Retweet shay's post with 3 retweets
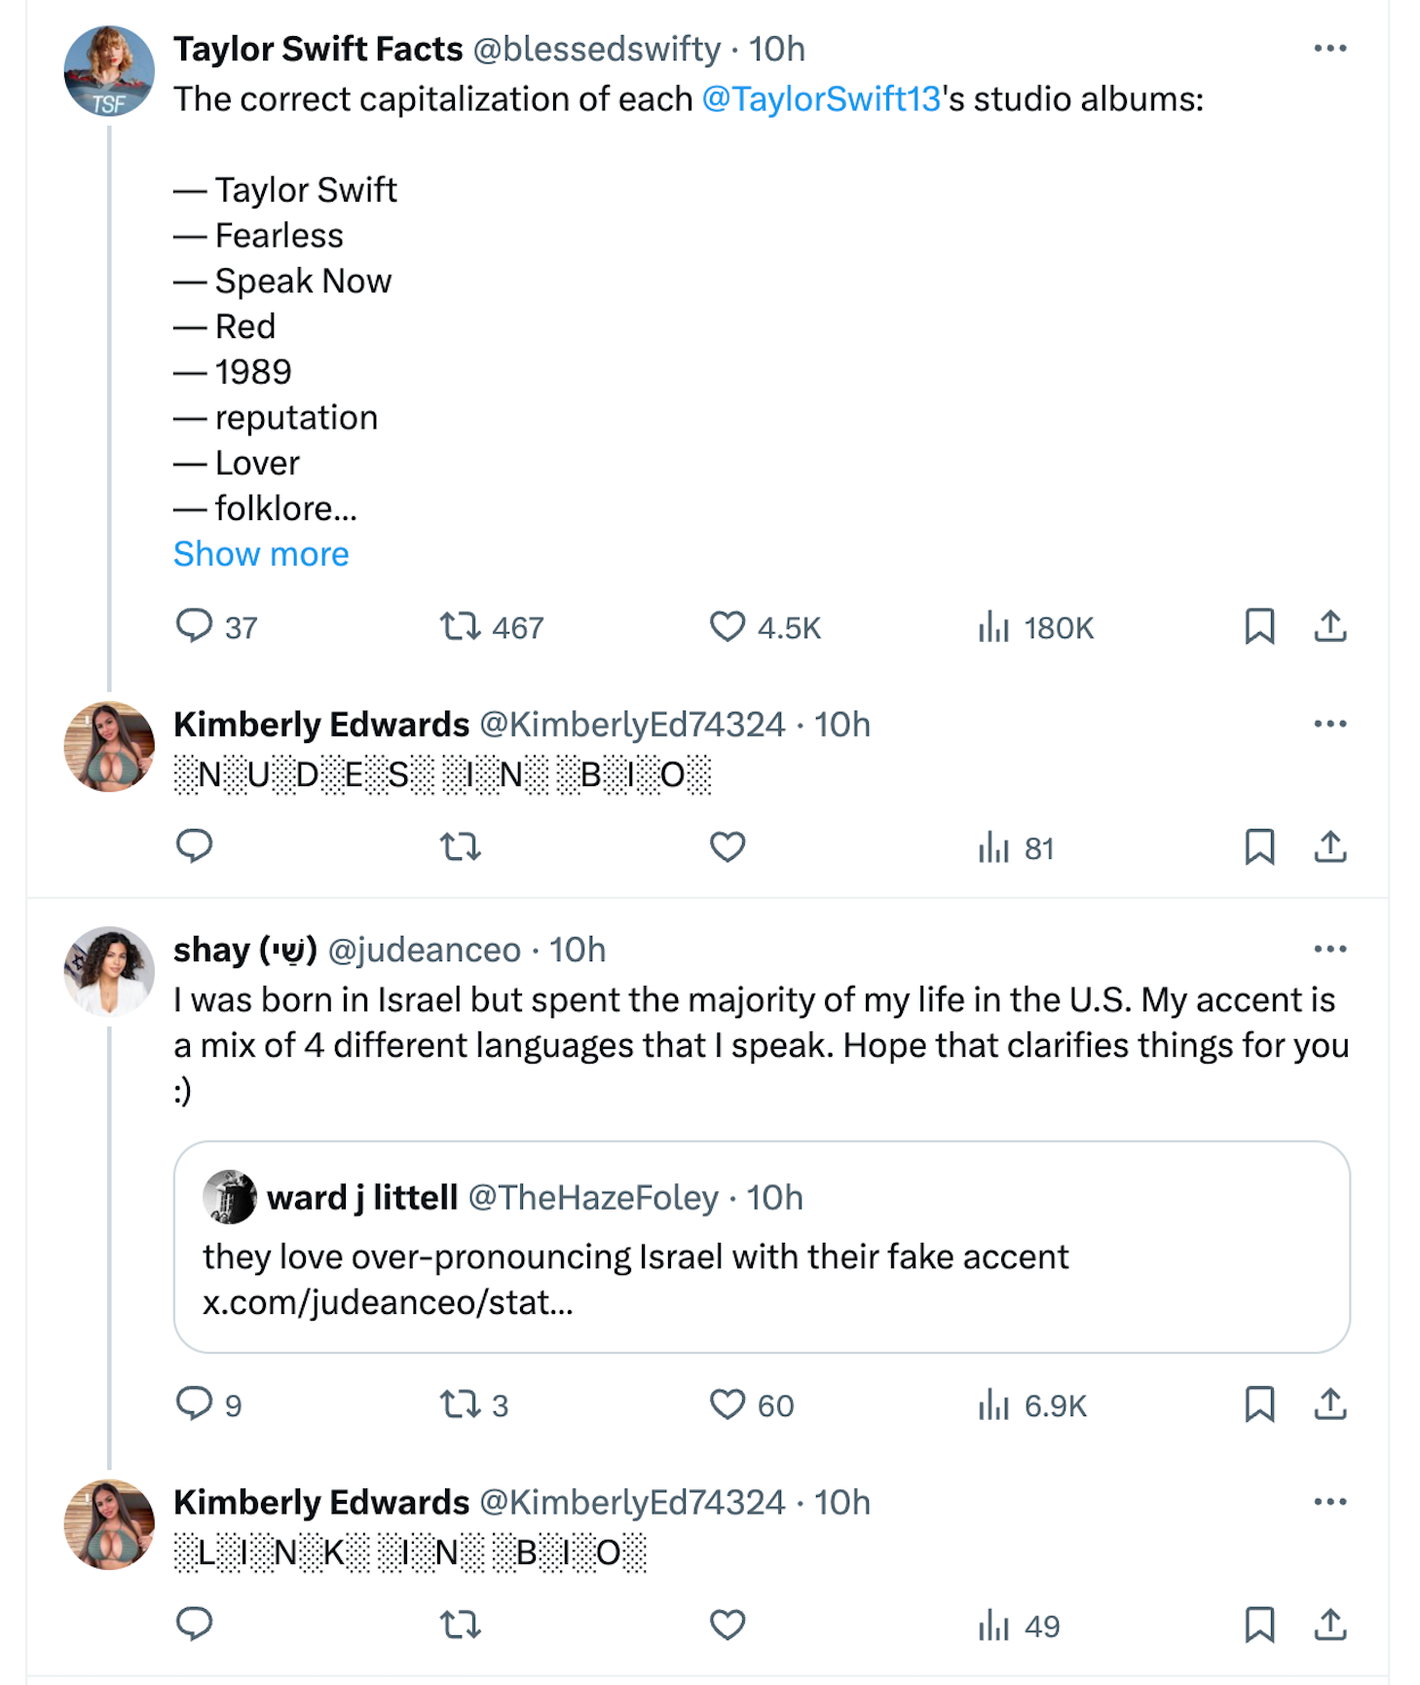 [460, 1404]
